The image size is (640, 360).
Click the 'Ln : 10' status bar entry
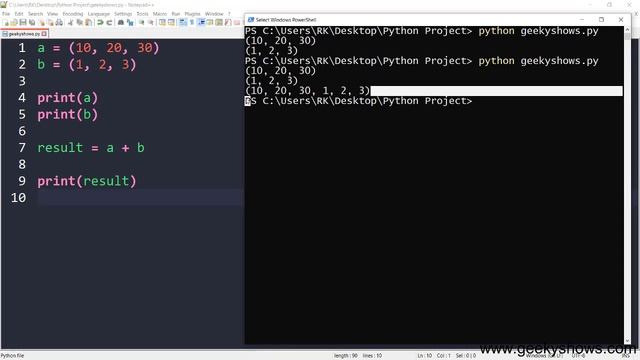pos(424,356)
